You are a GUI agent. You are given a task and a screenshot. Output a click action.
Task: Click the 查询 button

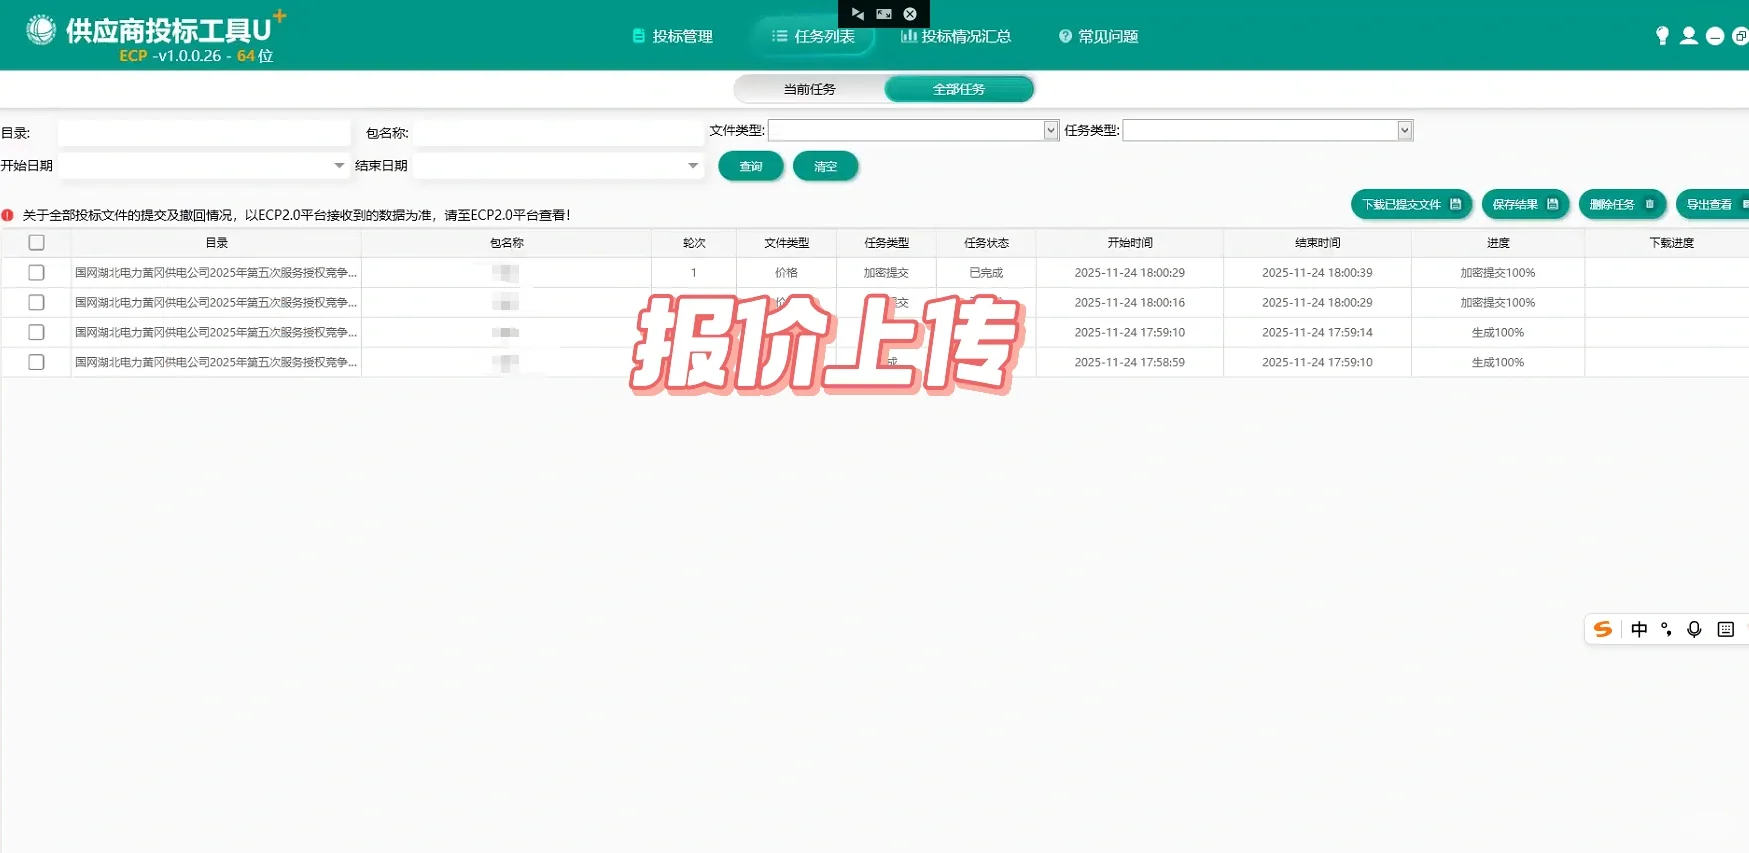[751, 166]
